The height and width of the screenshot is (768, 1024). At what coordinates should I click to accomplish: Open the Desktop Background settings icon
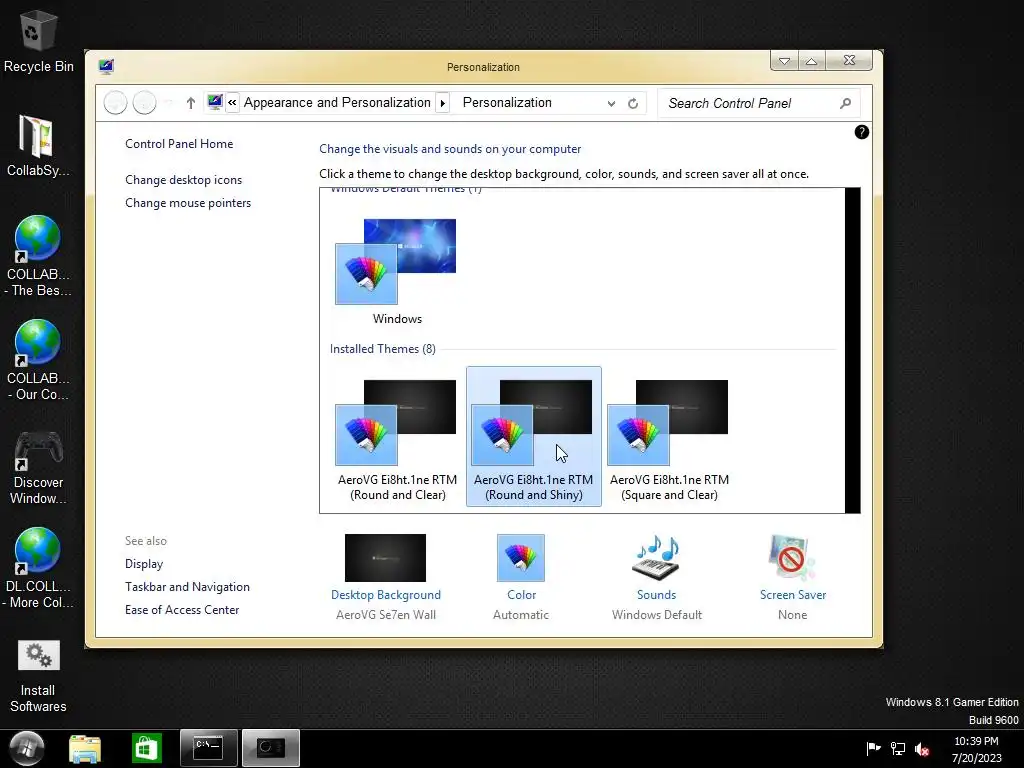pyautogui.click(x=385, y=558)
